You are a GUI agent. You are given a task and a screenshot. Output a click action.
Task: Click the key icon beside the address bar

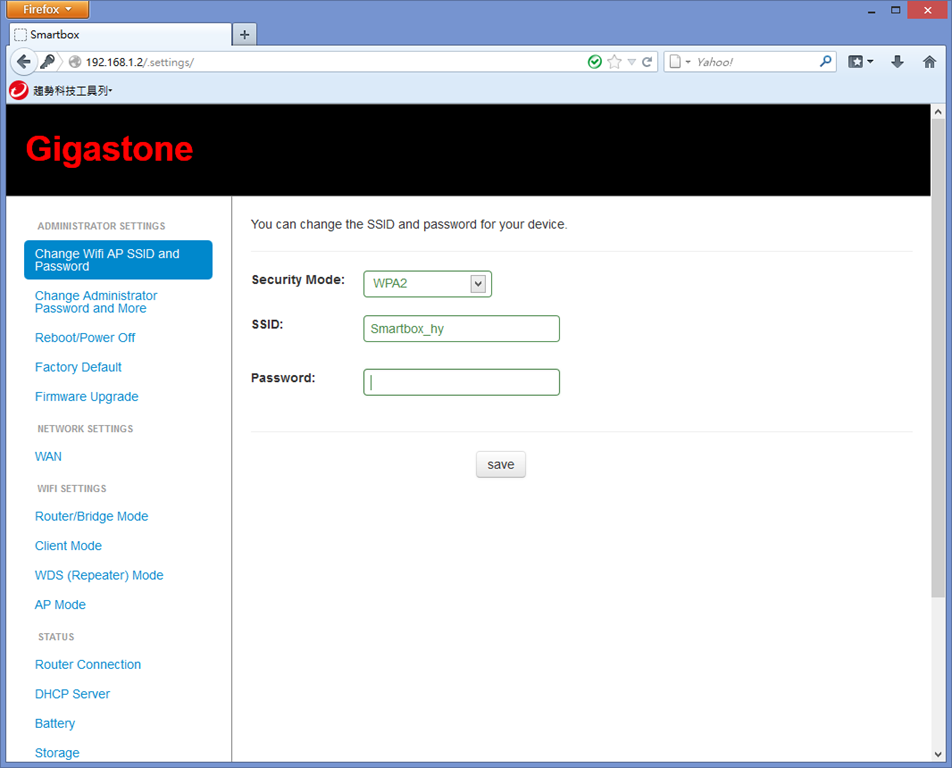47,61
